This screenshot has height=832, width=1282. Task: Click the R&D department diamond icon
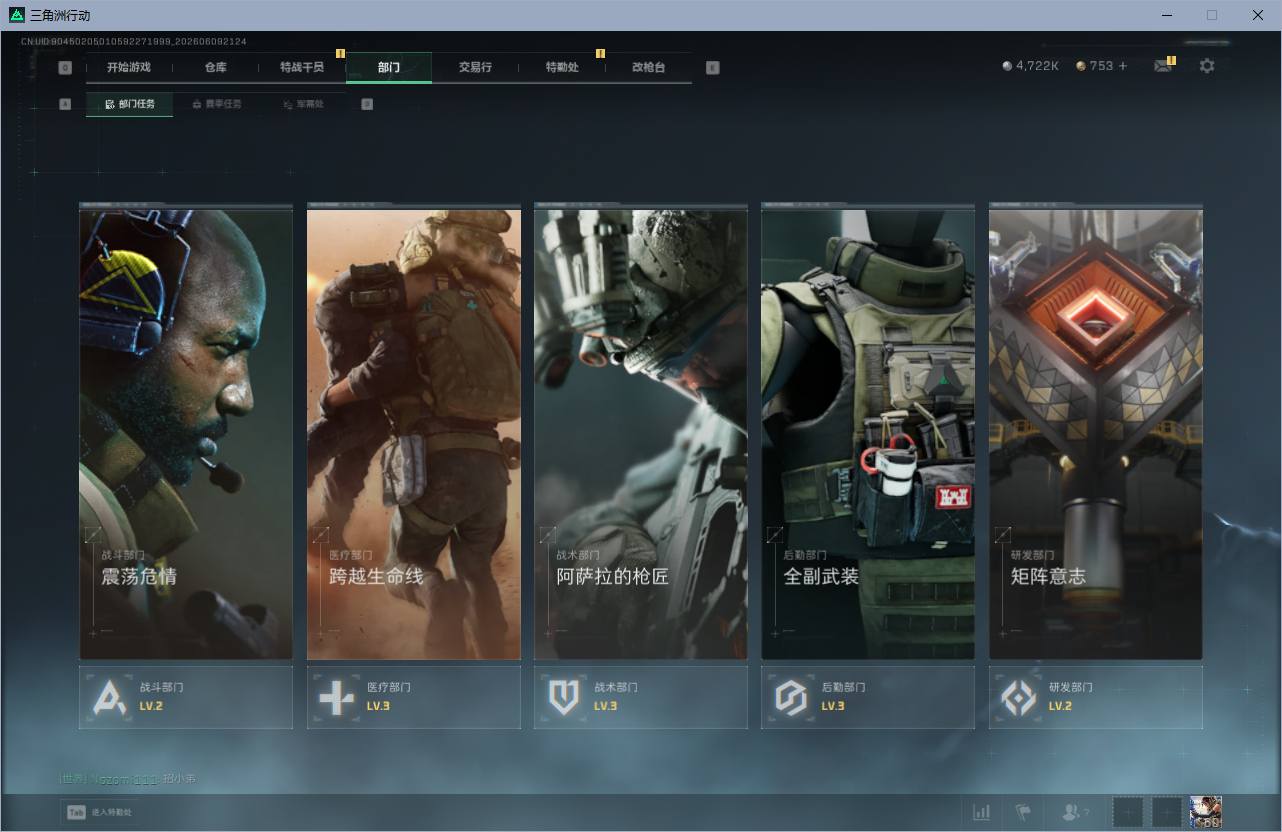(x=1019, y=697)
